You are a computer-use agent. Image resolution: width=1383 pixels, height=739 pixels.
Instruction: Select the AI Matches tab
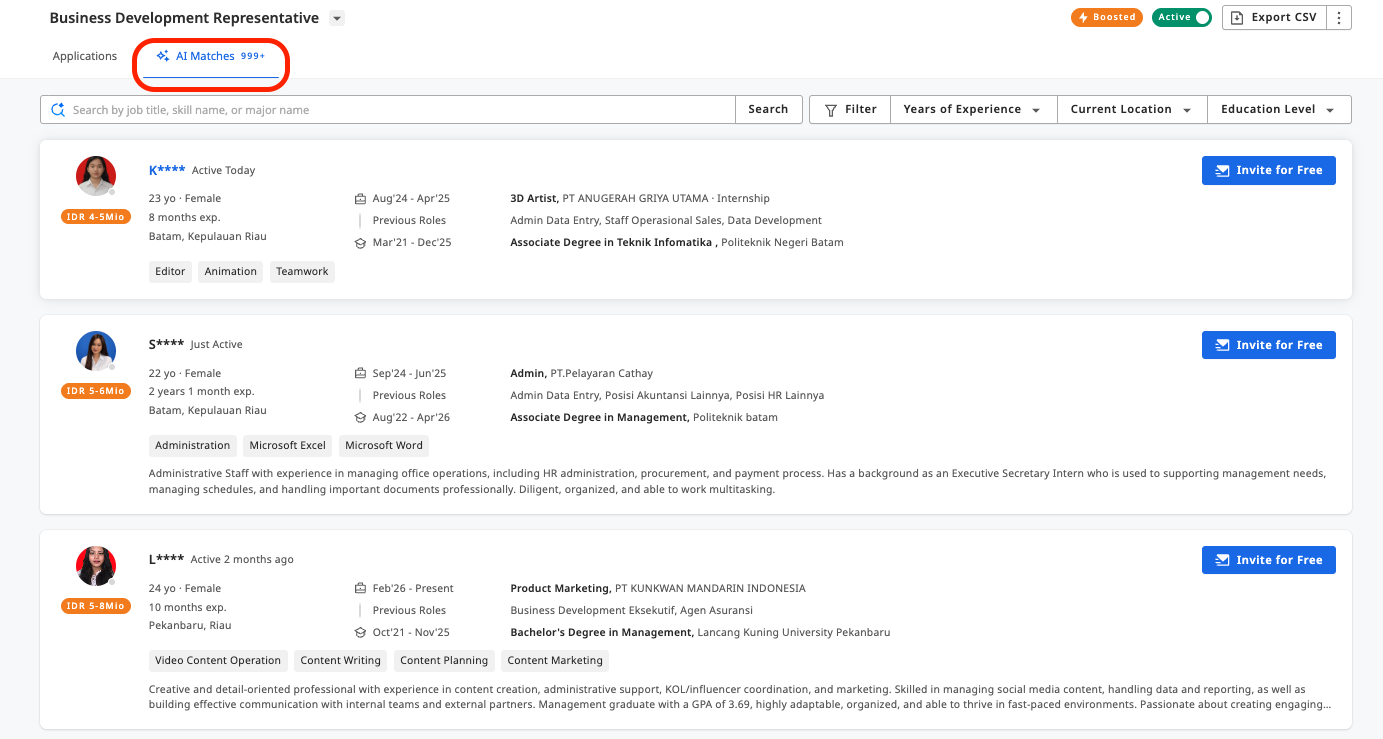coord(211,56)
